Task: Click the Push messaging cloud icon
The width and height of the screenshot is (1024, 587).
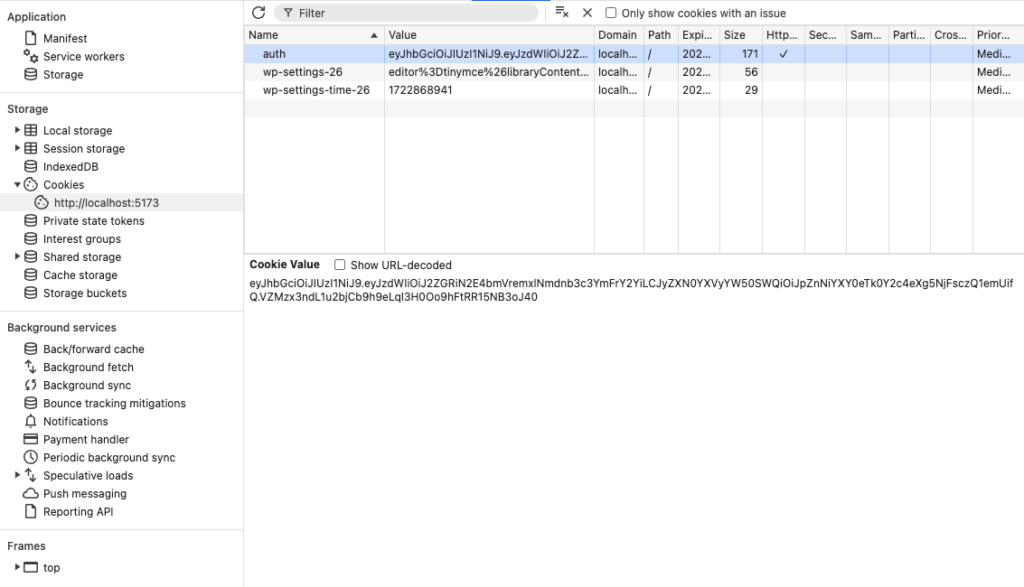Action: tap(30, 494)
